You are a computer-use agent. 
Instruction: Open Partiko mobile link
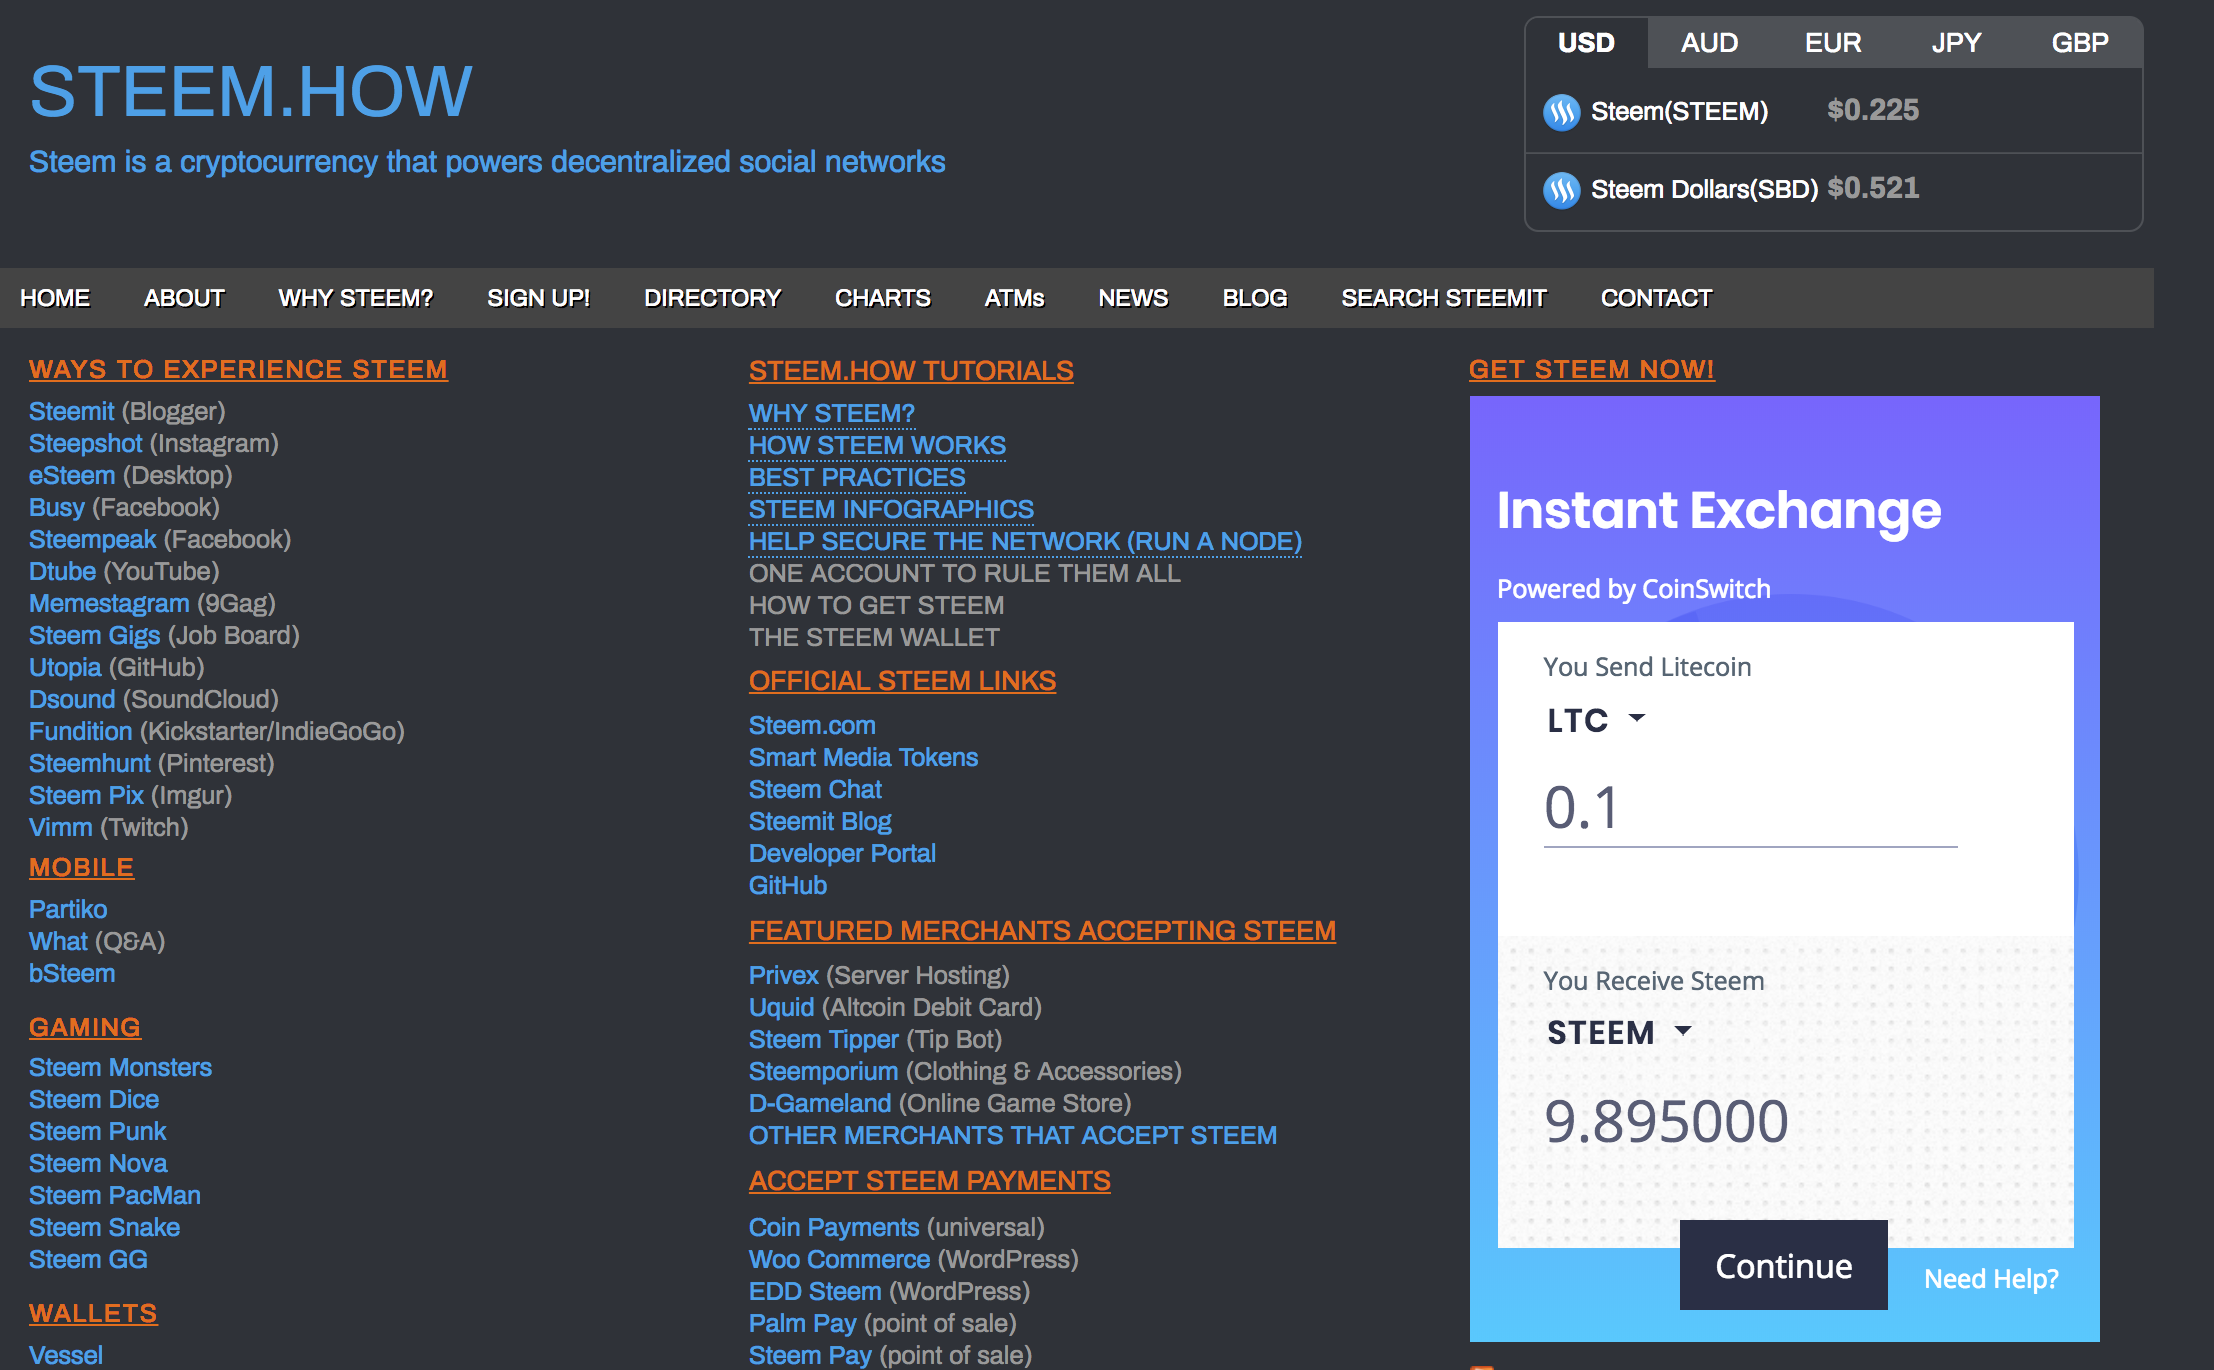click(68, 910)
